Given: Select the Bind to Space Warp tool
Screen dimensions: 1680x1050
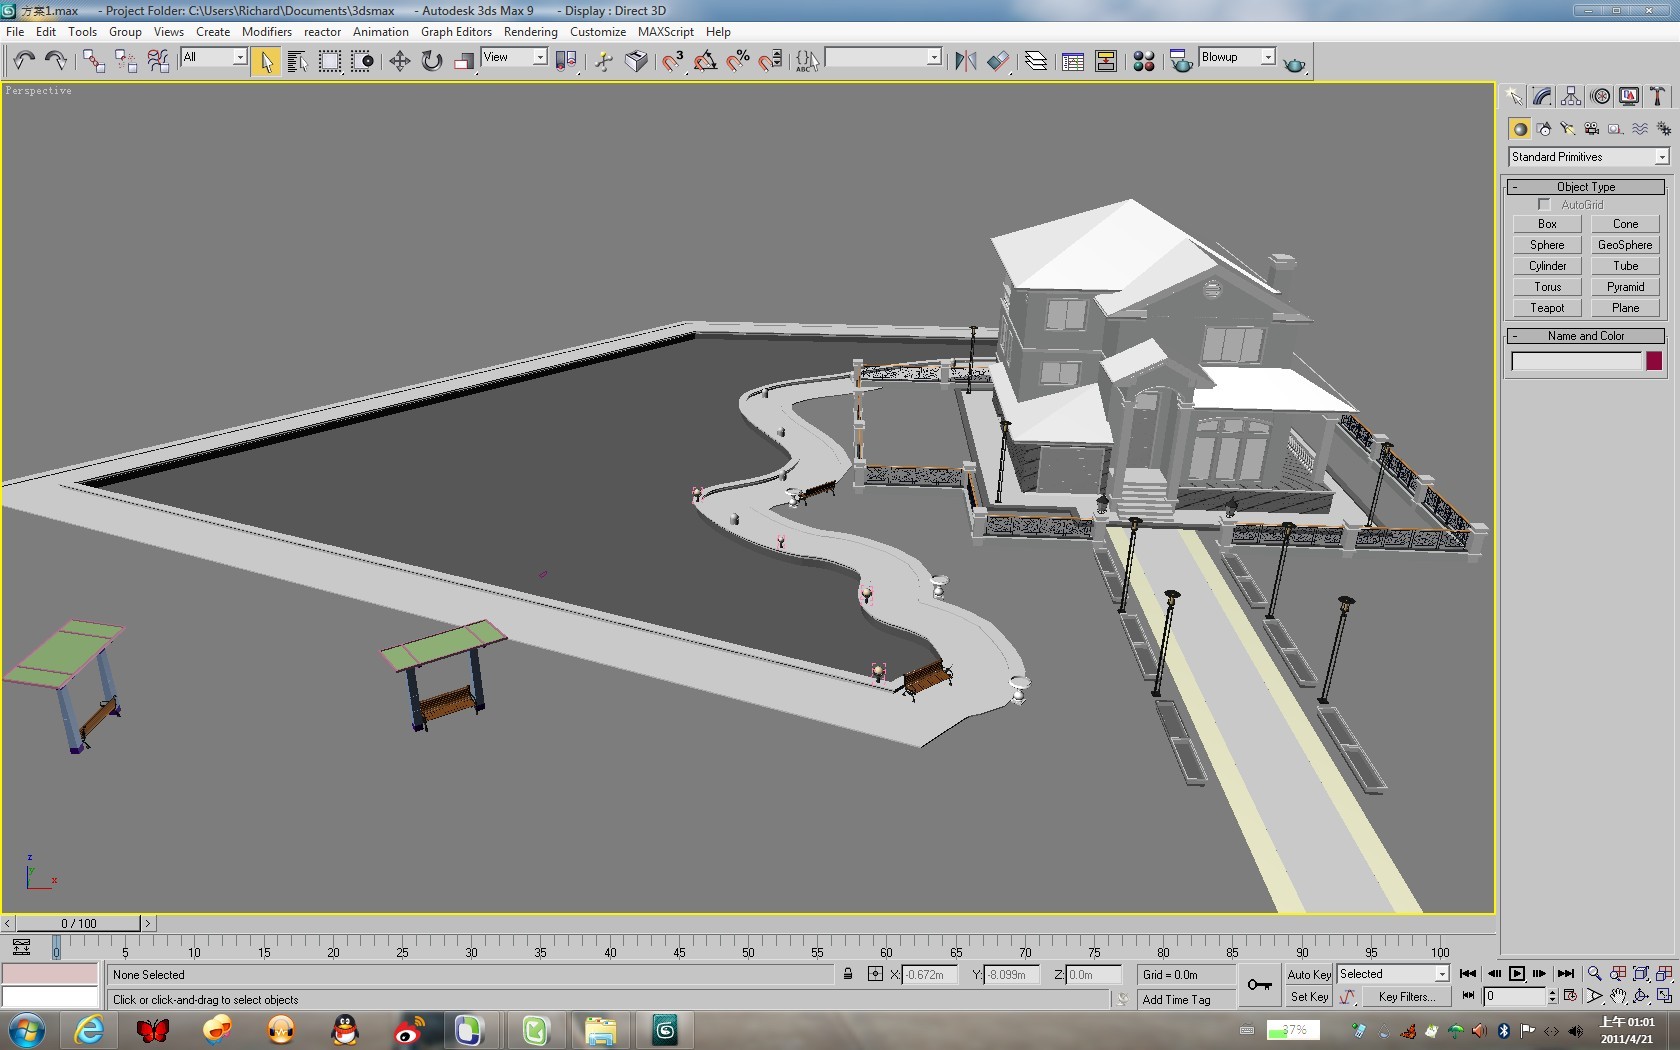Looking at the screenshot, I should click(x=158, y=61).
